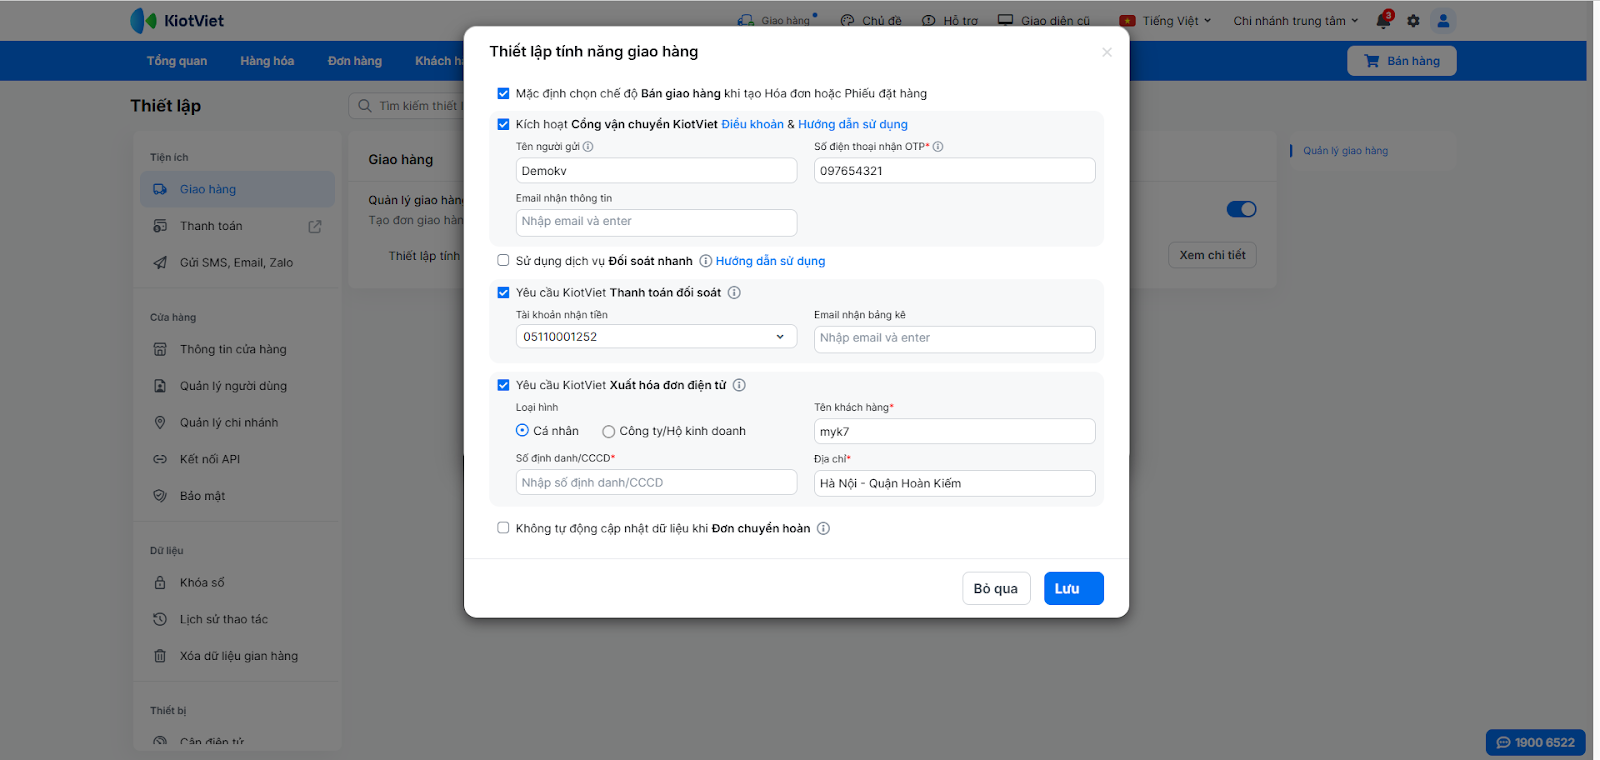This screenshot has width=1600, height=760.
Task: Open Hướng dẫn sử dụng link beside Điều khoản
Action: pos(853,125)
